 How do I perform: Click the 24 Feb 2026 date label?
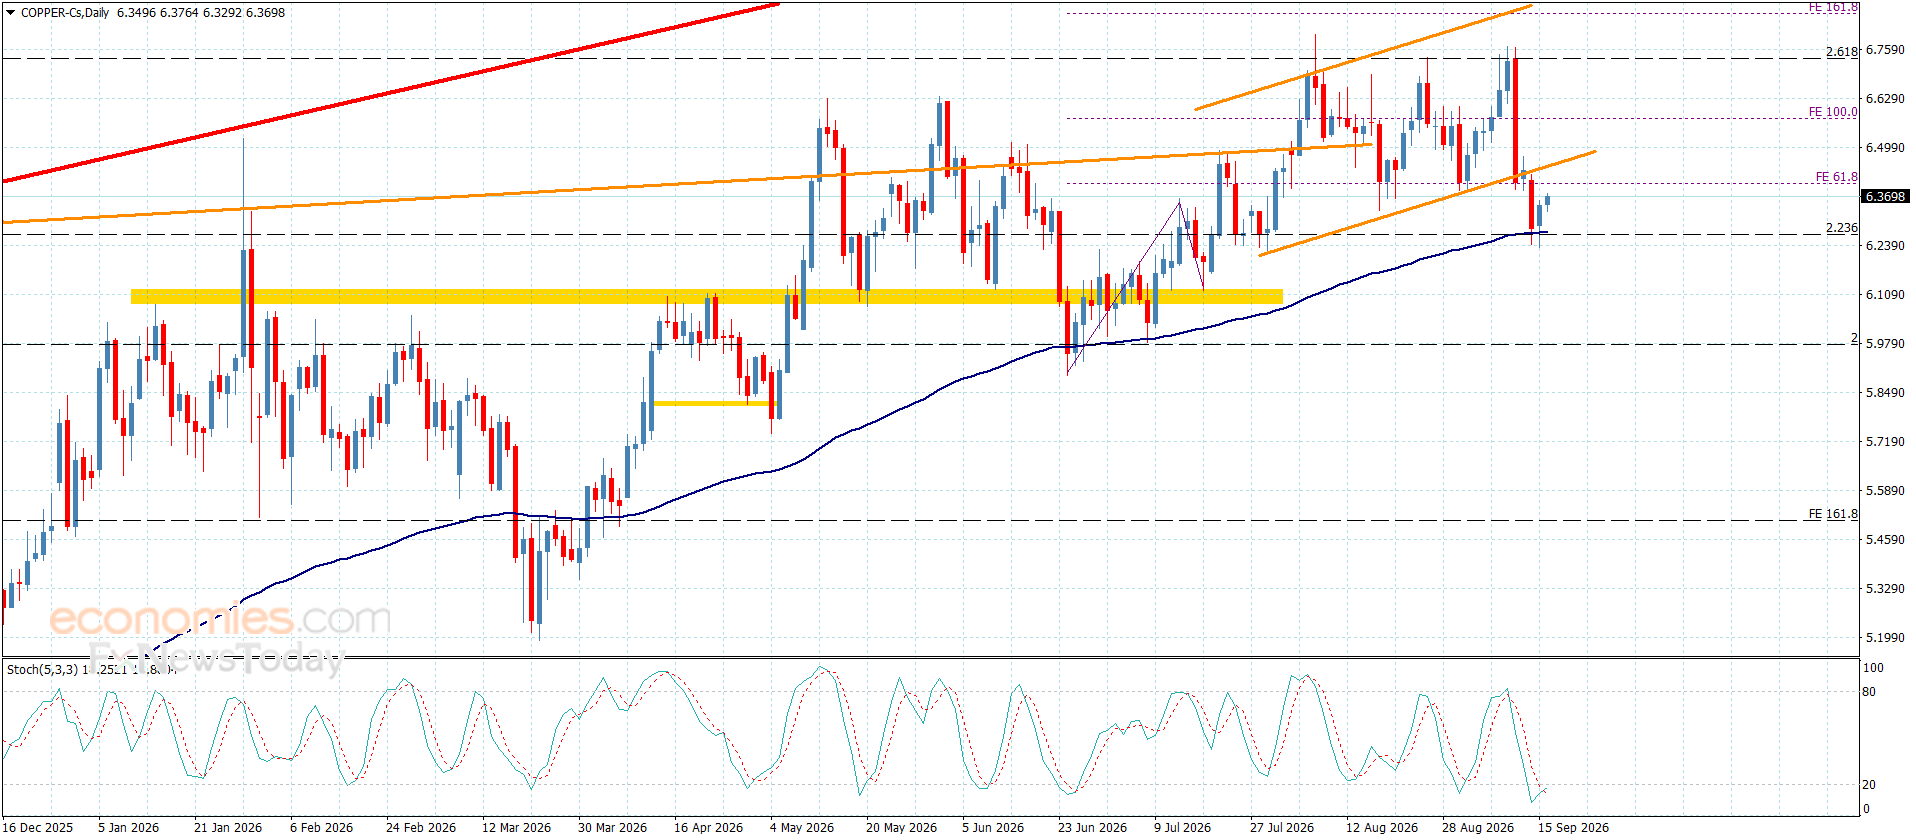421,828
